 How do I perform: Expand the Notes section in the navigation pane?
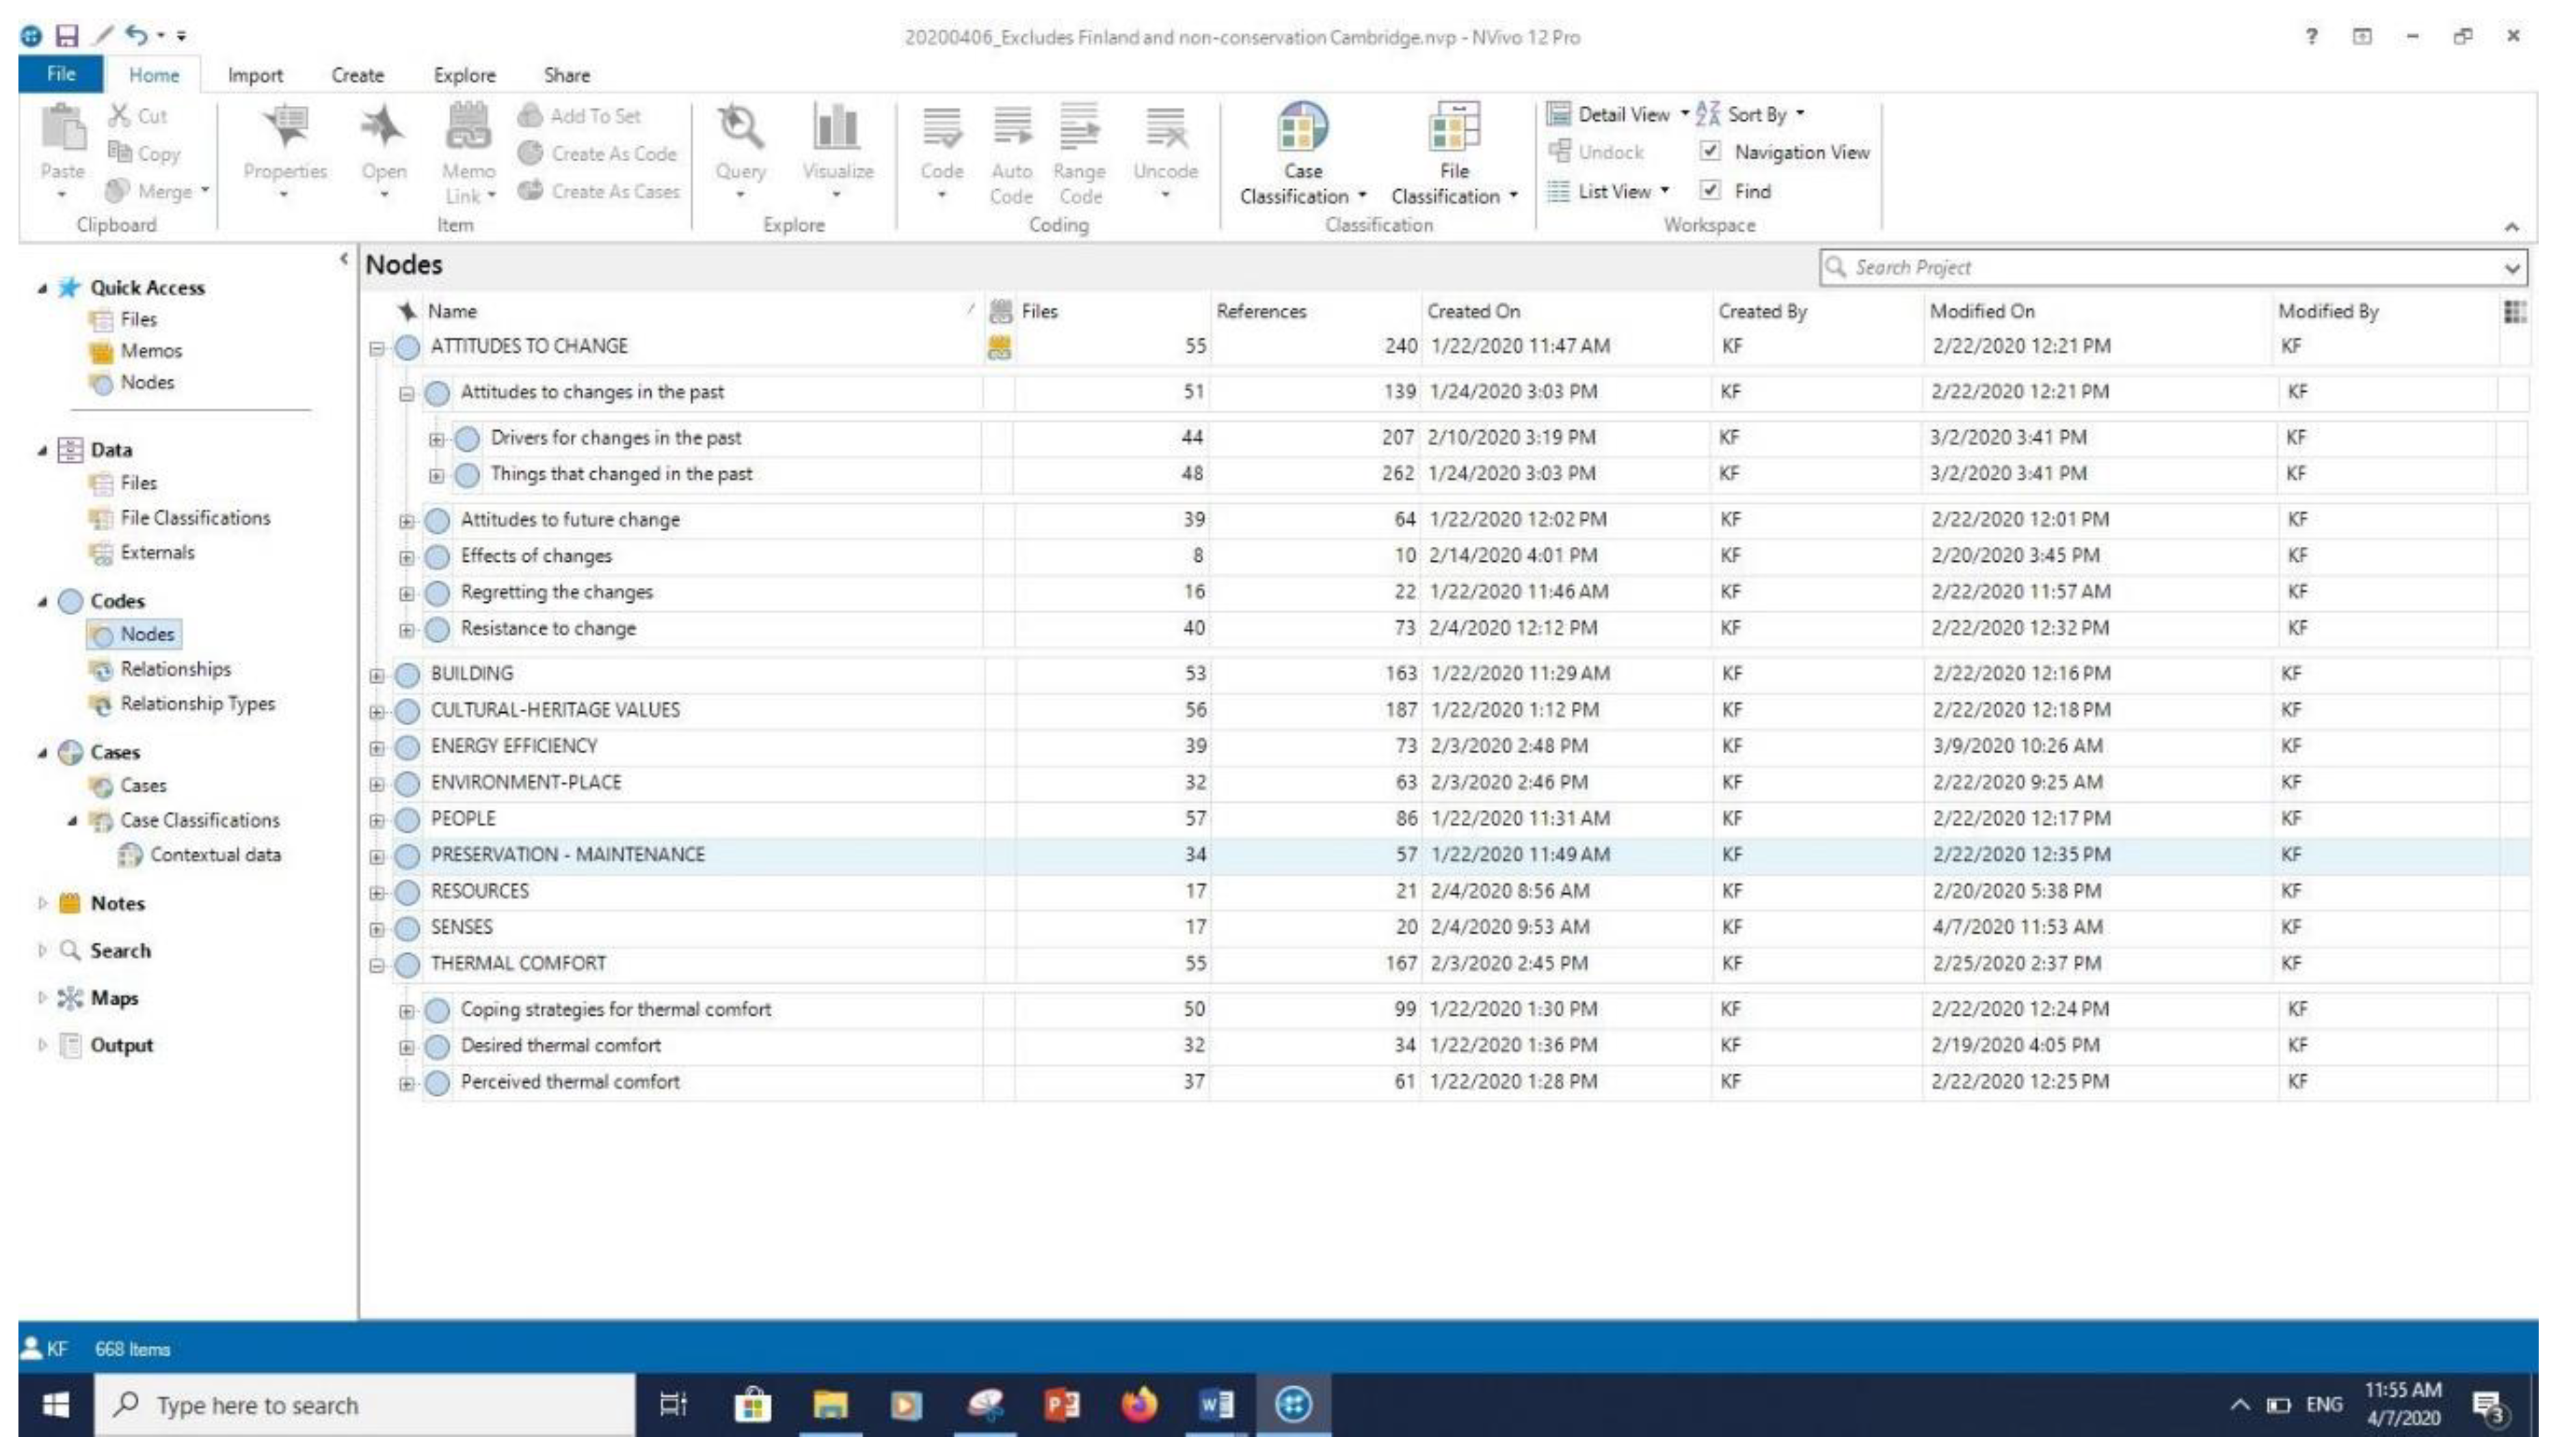(x=42, y=903)
